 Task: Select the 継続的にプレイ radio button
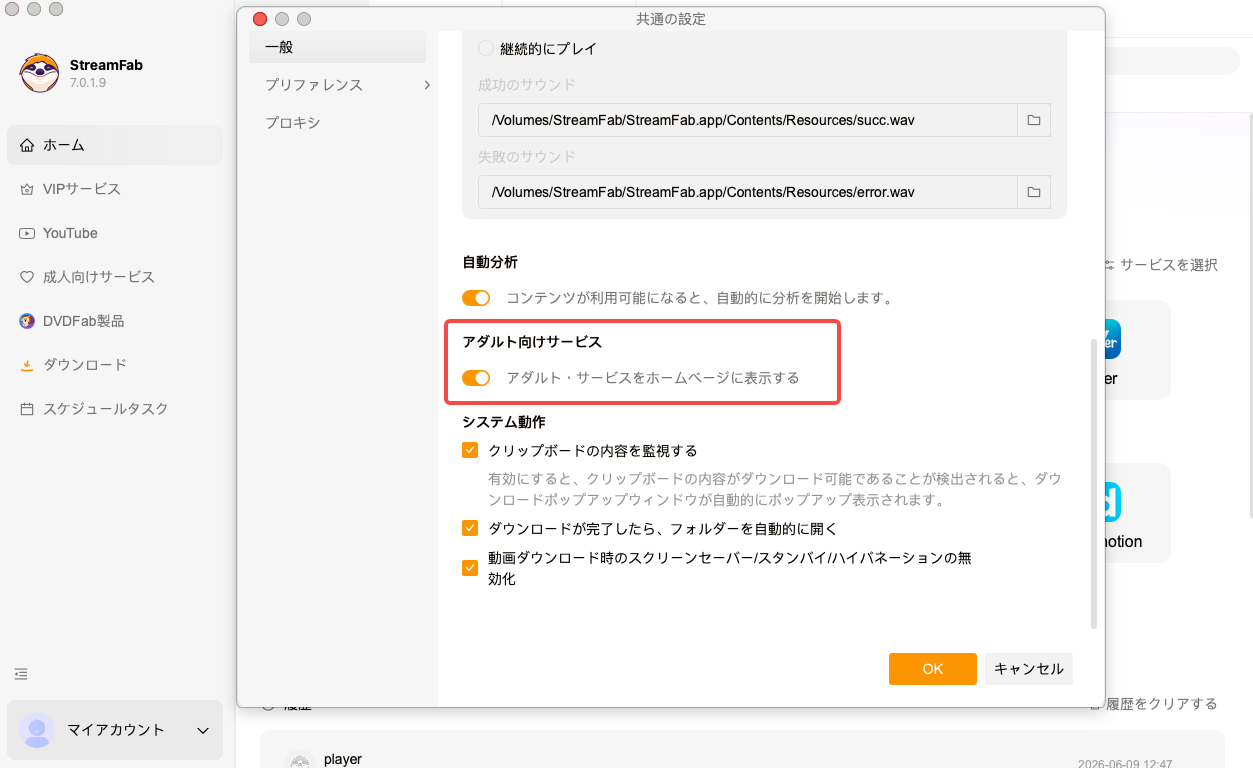[x=486, y=48]
